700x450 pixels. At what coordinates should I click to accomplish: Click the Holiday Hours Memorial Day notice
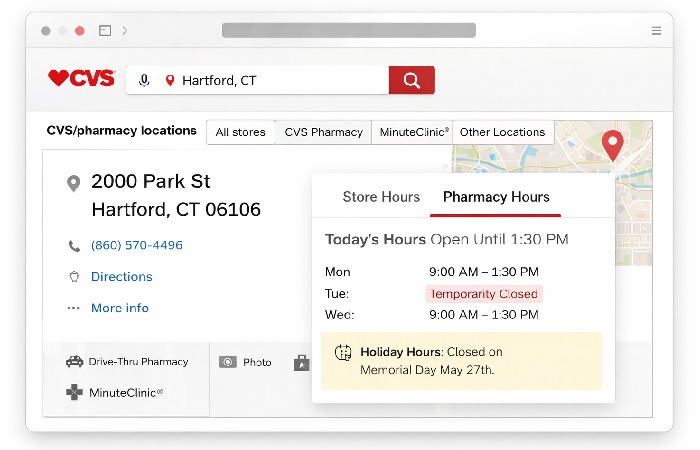coord(461,361)
